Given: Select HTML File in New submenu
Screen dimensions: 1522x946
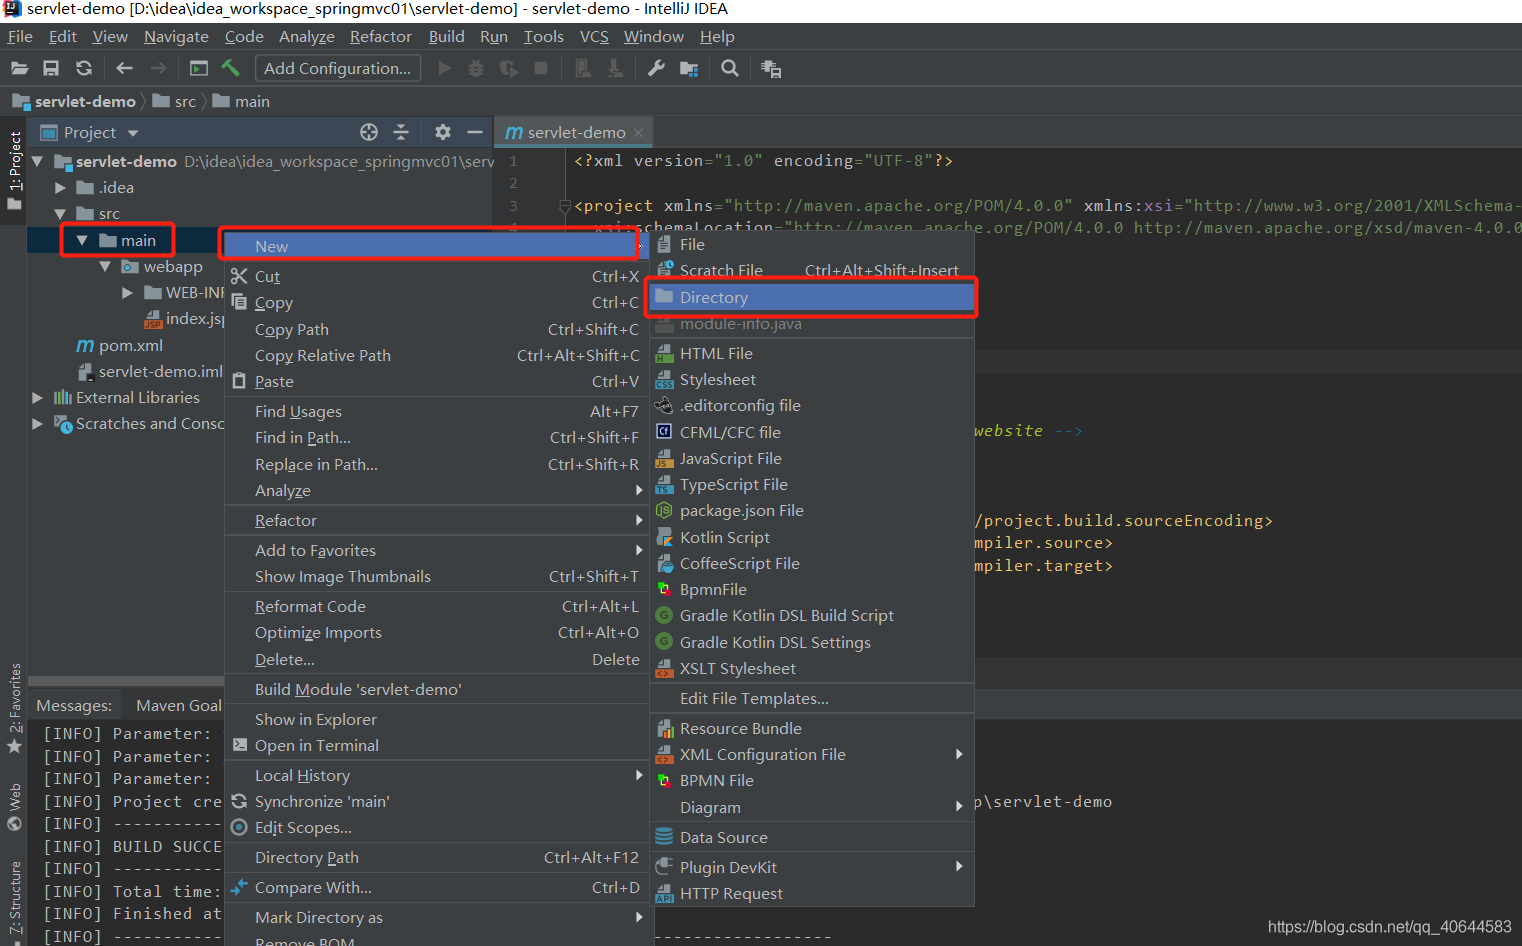Looking at the screenshot, I should (812, 353).
